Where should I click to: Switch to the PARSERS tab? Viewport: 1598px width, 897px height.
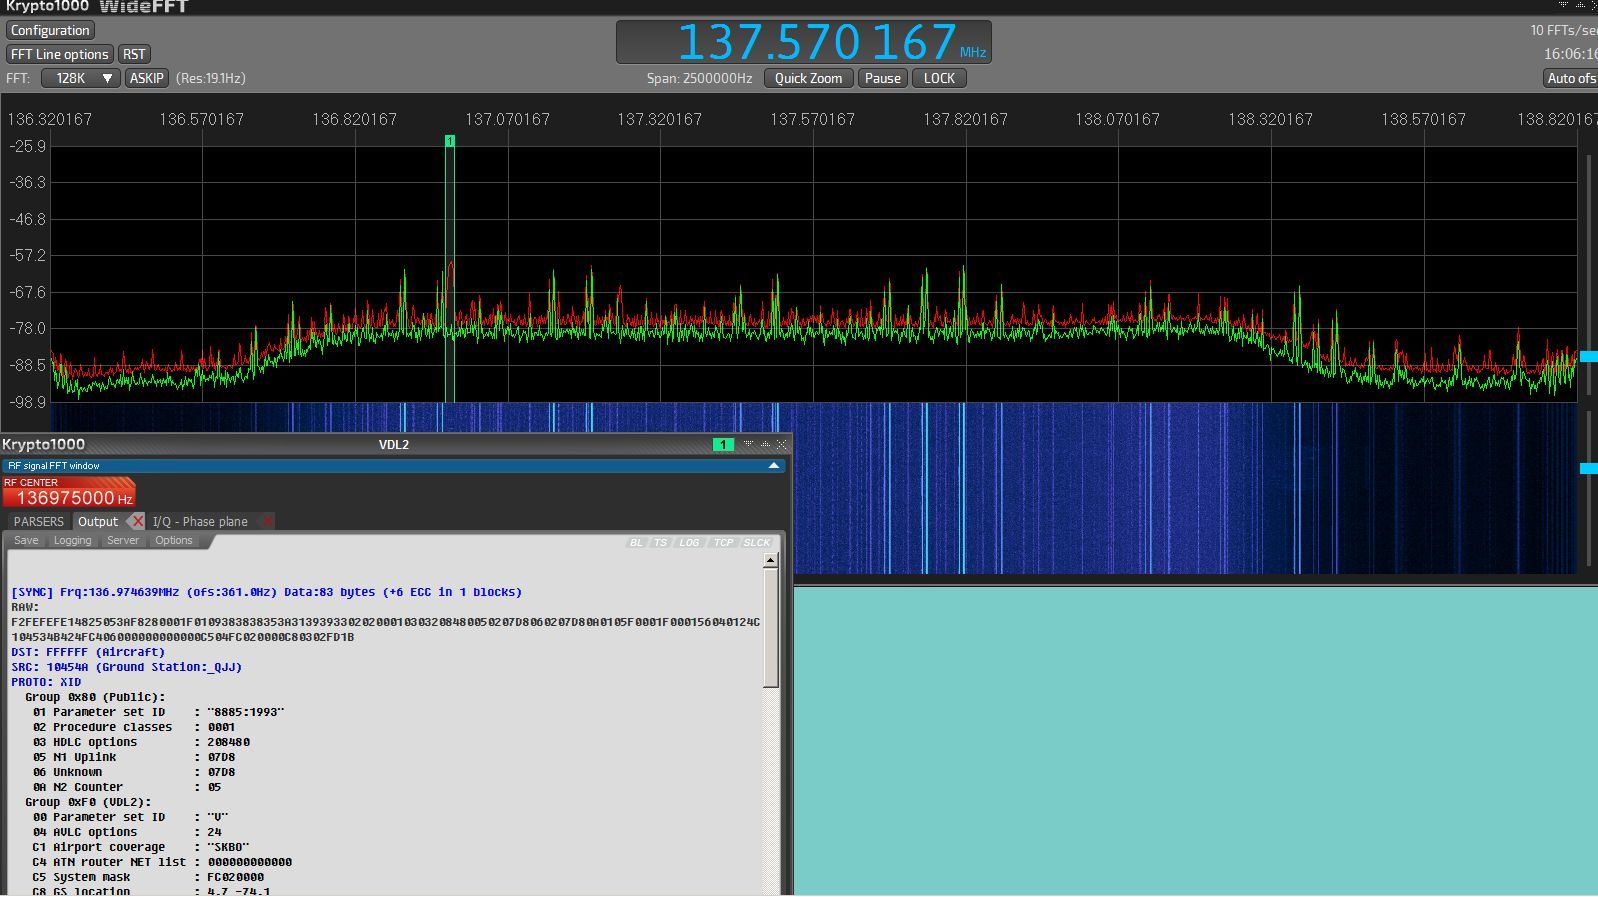(x=39, y=521)
